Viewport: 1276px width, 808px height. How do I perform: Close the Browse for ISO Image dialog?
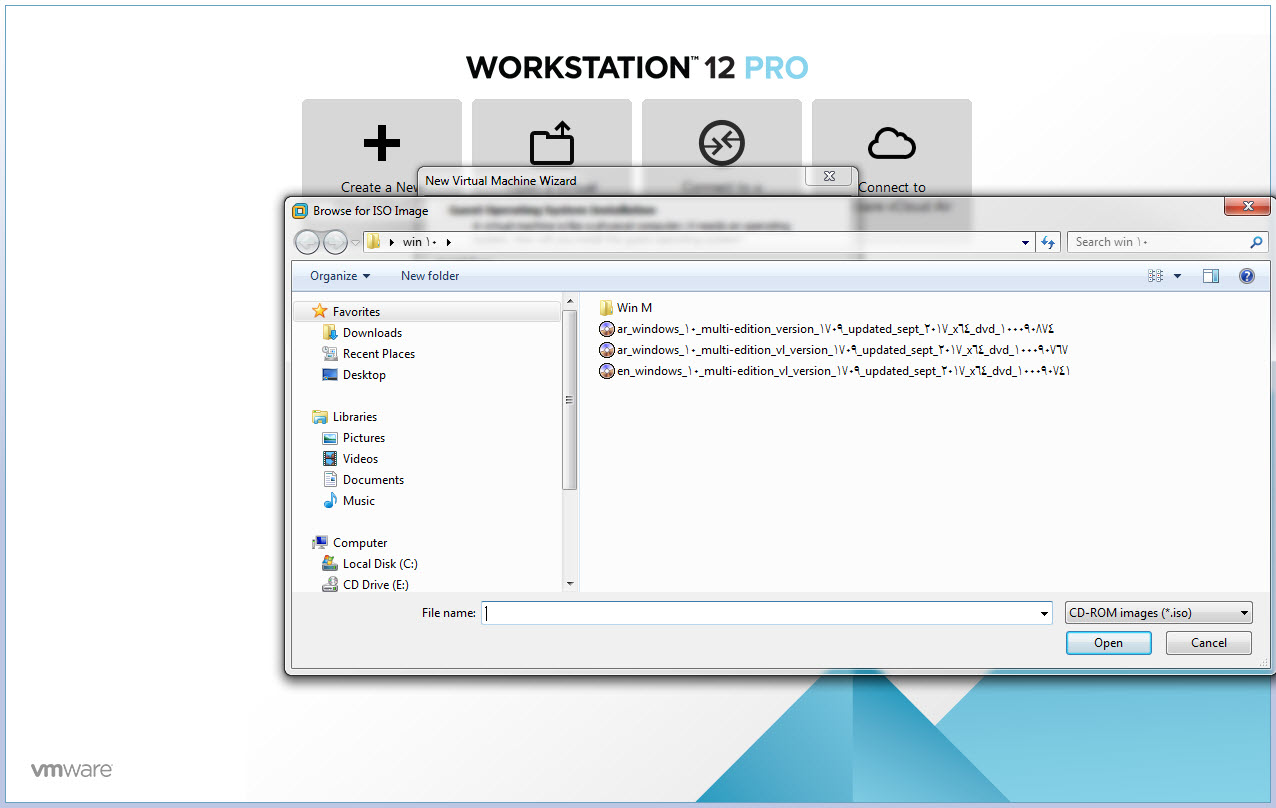coord(1248,207)
